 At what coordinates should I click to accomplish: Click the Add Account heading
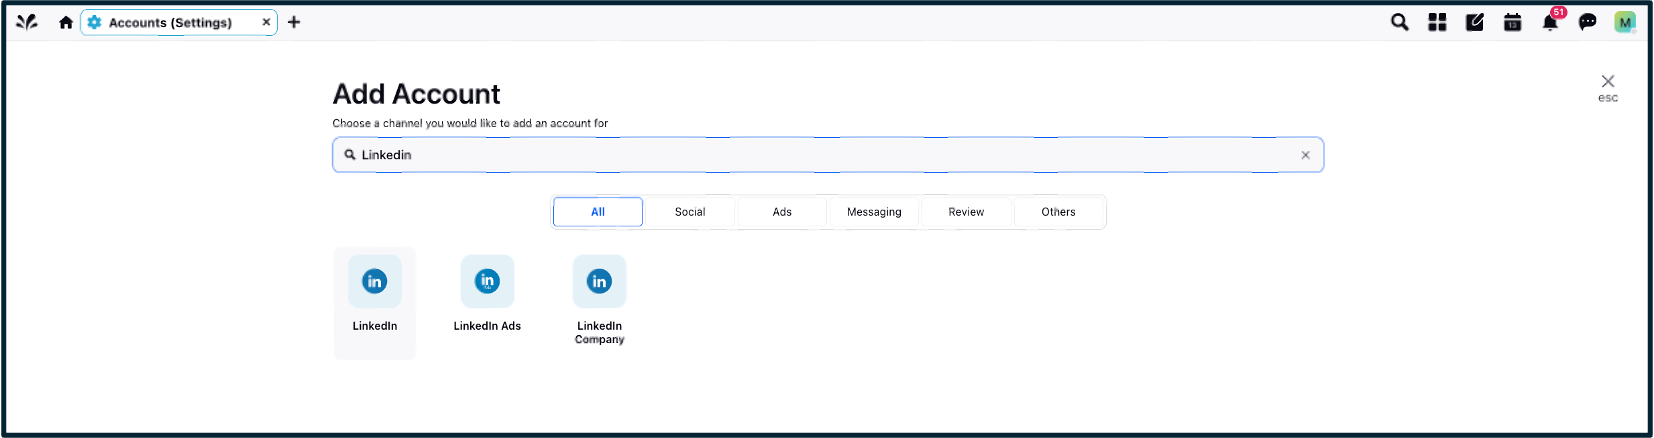[x=416, y=94]
